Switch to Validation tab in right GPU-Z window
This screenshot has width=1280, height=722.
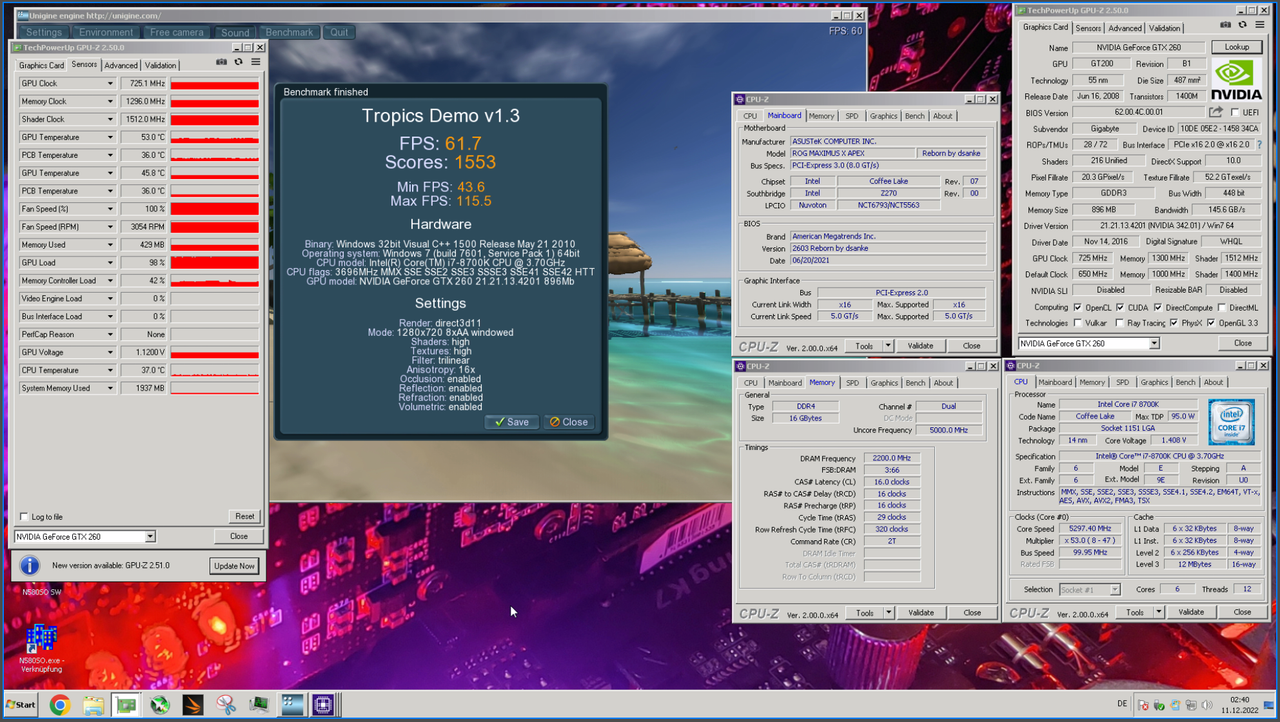tap(1165, 28)
